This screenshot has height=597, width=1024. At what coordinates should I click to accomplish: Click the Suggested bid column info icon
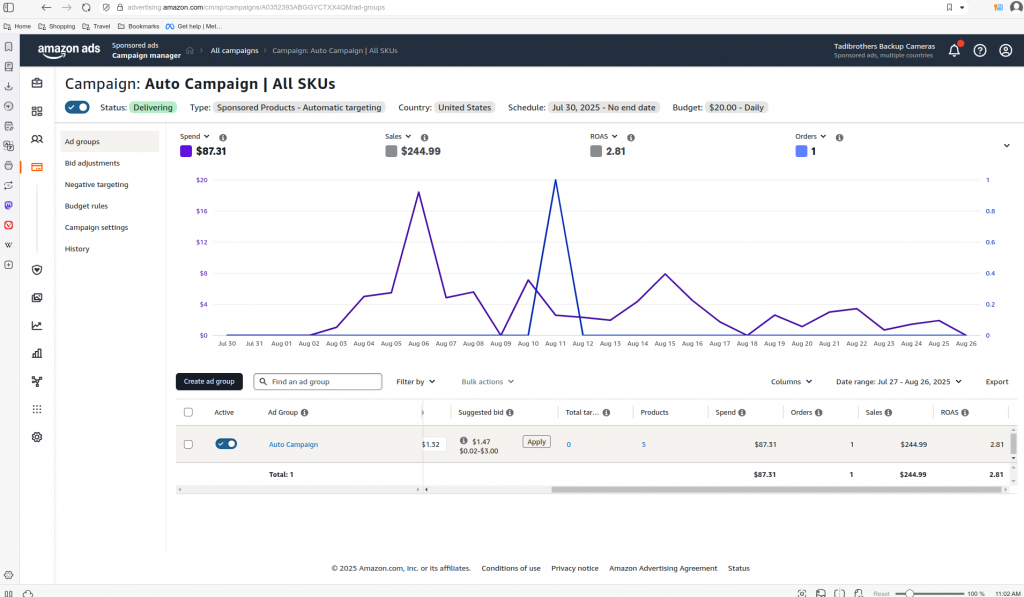[x=510, y=412]
